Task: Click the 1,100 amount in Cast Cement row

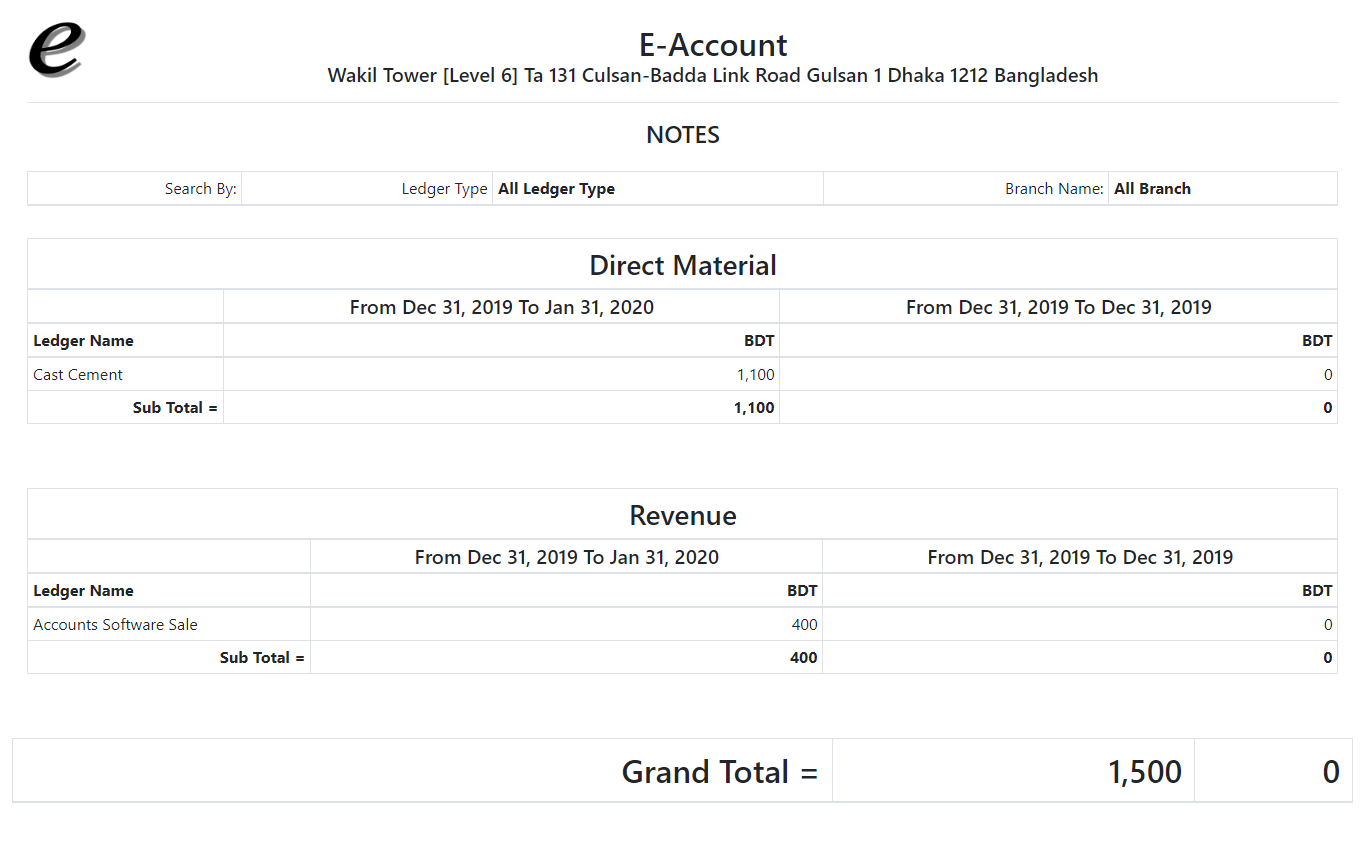Action: [755, 375]
